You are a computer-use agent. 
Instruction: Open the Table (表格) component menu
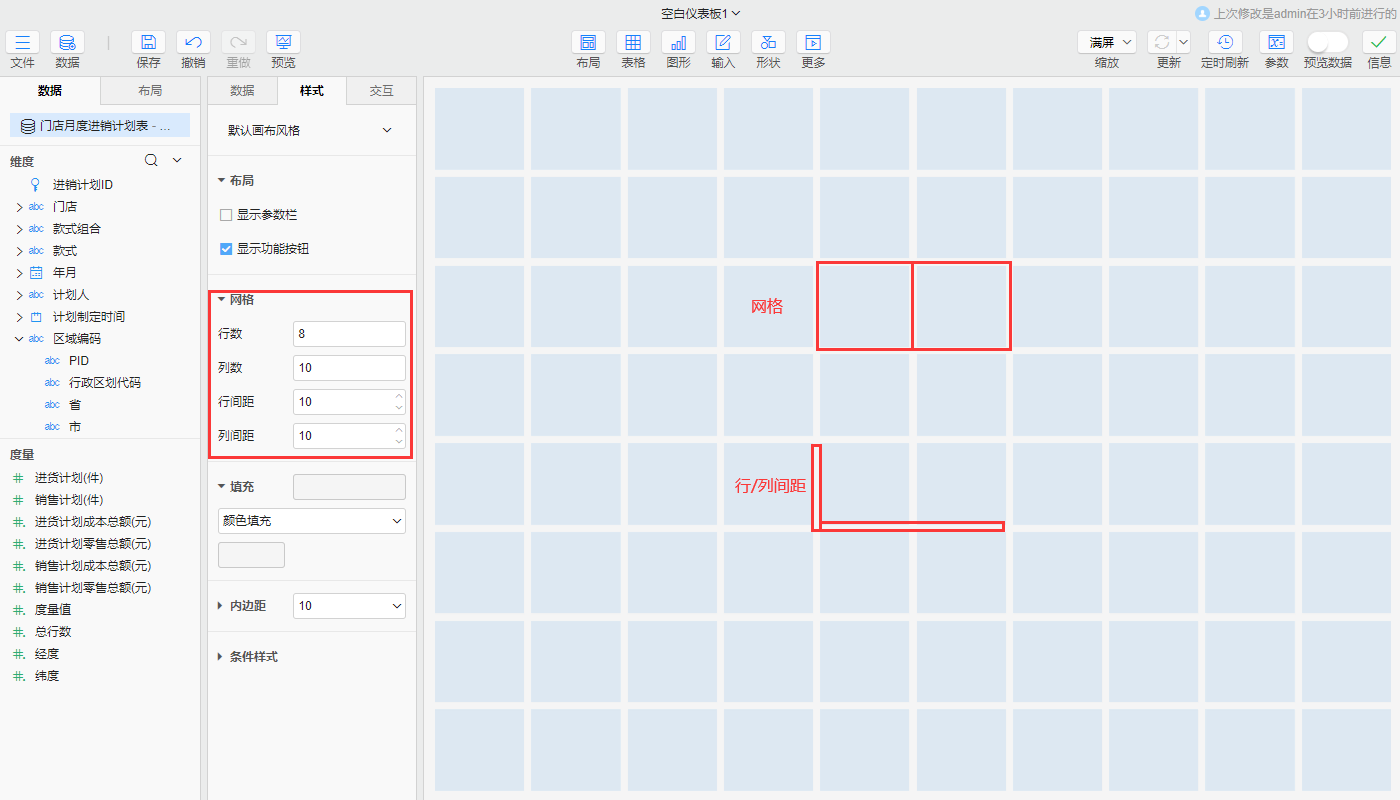tap(633, 42)
